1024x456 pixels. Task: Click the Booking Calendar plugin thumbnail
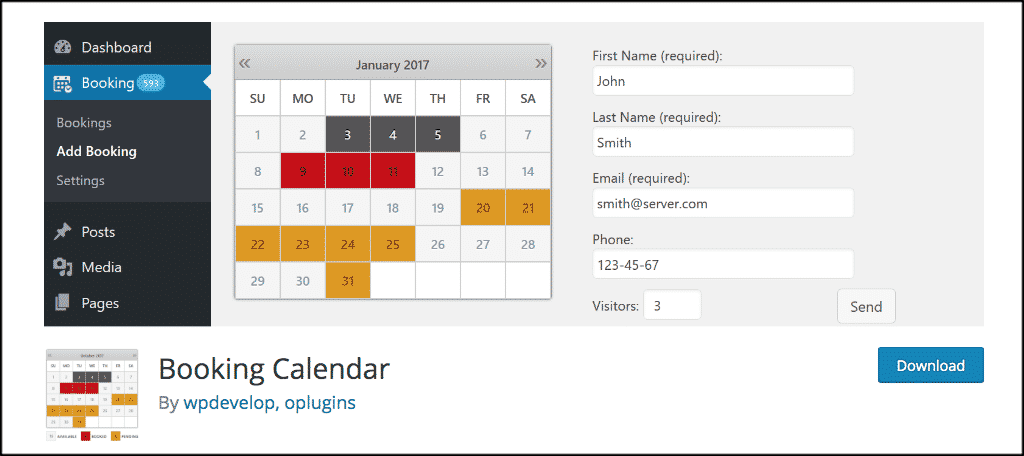[92, 395]
